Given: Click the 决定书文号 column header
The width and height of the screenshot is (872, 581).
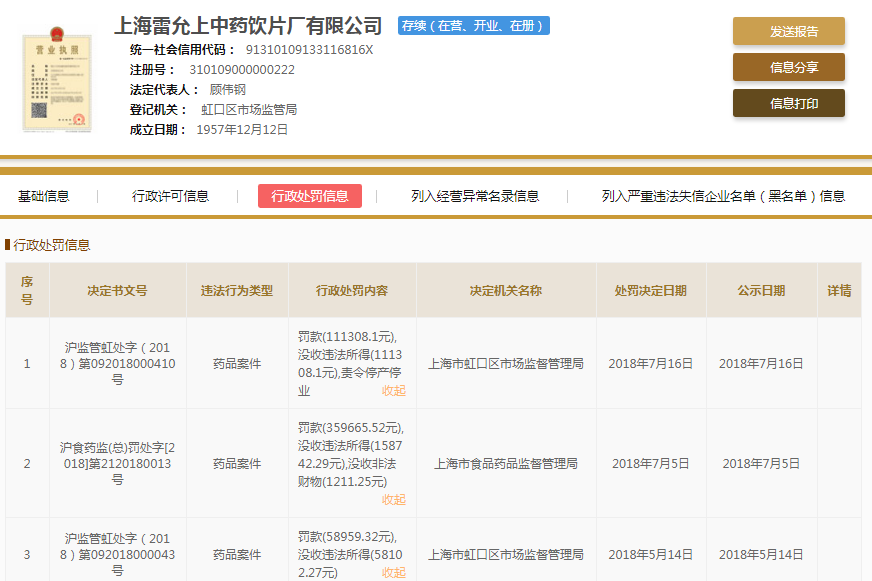Looking at the screenshot, I should tap(117, 291).
